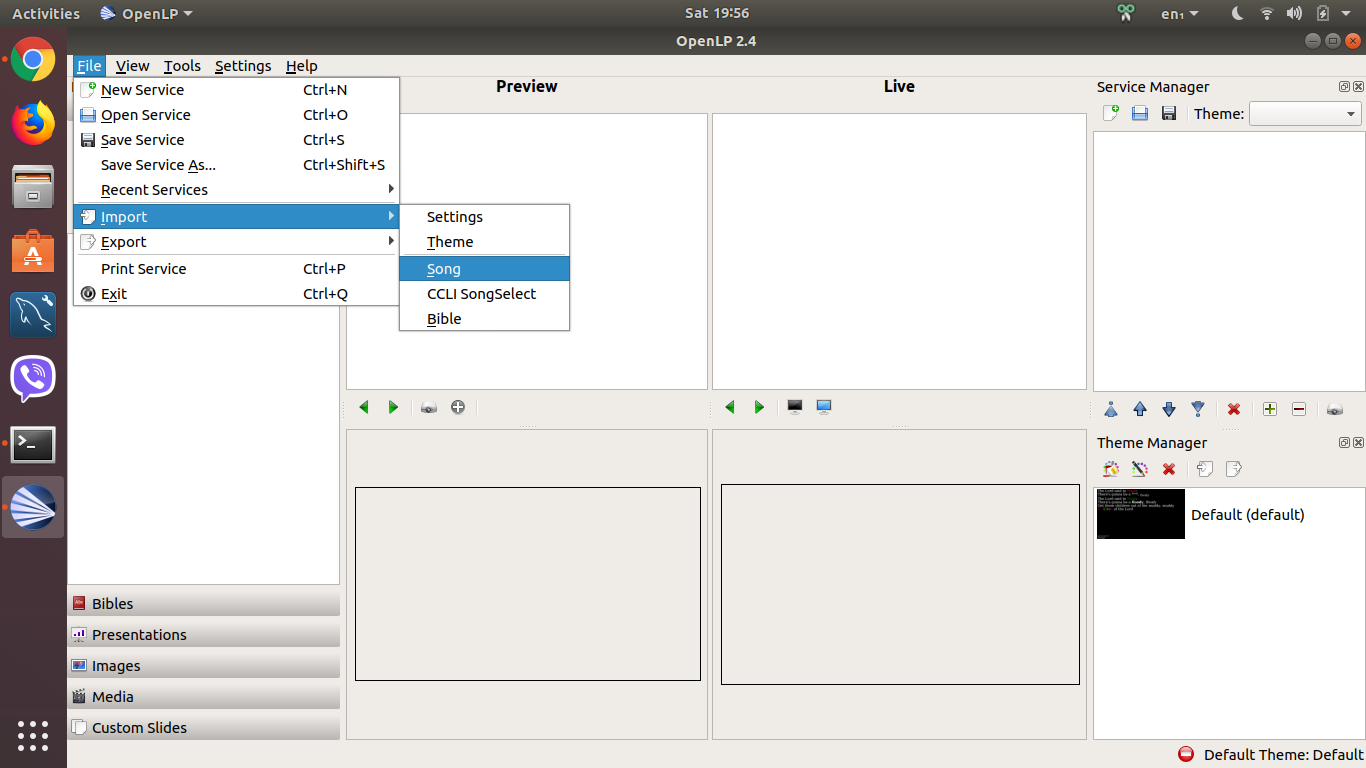Save the service via the floppy disk icon

coord(1168,114)
